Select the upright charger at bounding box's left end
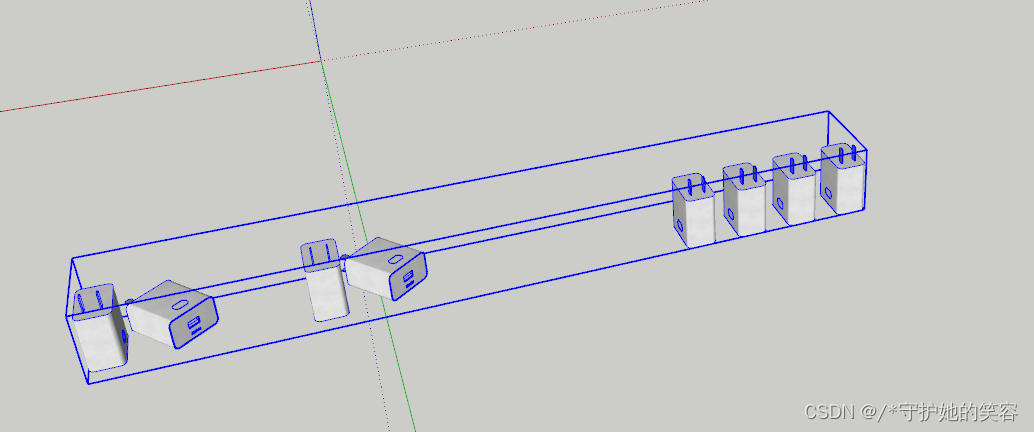The width and height of the screenshot is (1034, 432). 100,327
